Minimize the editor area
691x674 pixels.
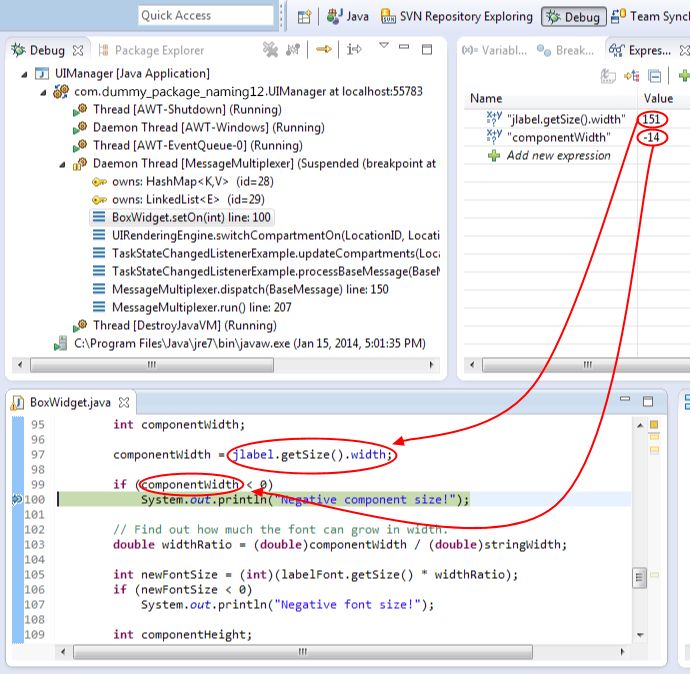coord(625,398)
